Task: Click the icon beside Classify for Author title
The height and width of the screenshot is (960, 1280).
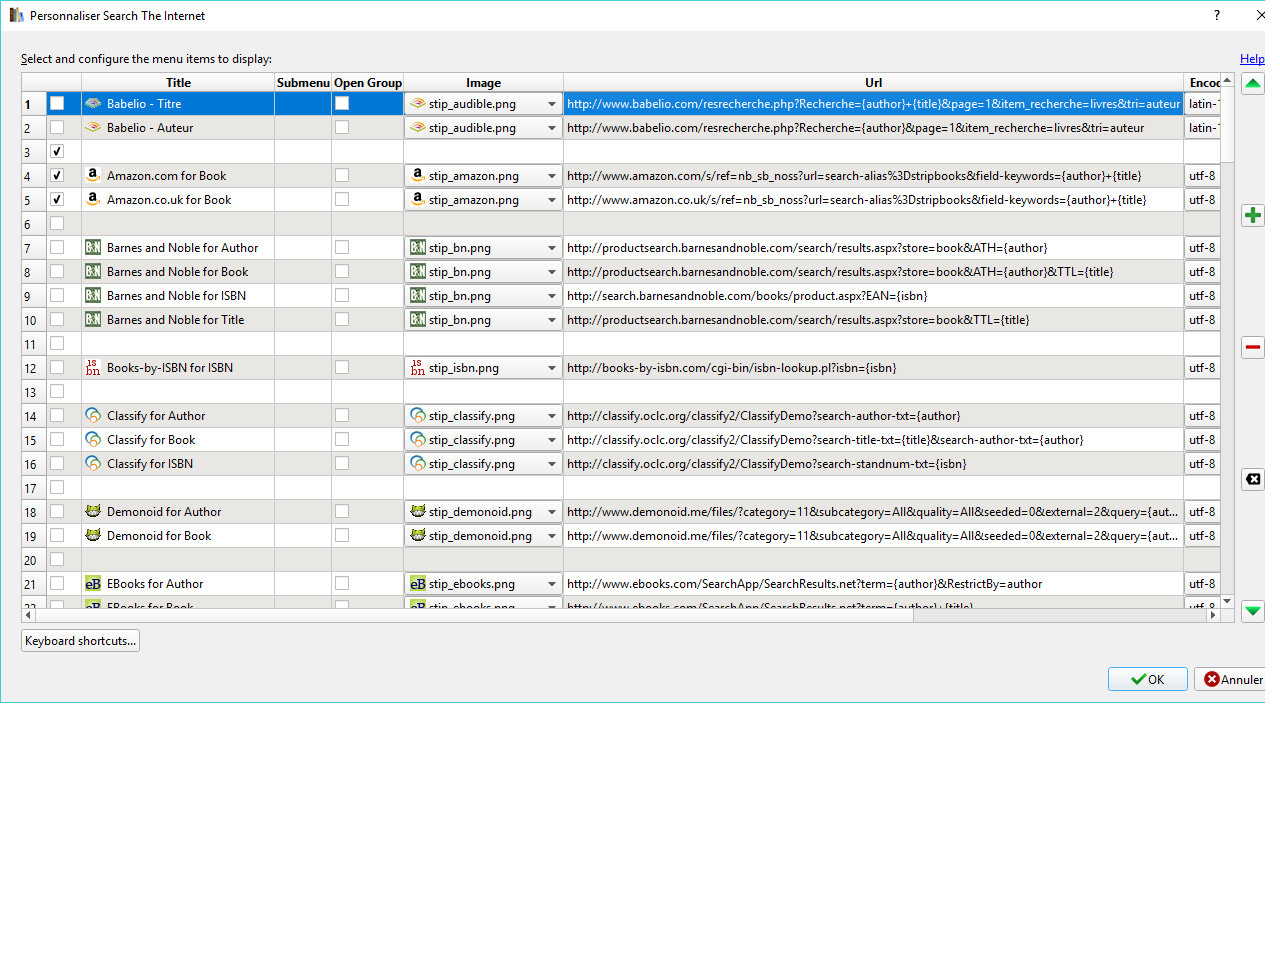Action: (93, 415)
